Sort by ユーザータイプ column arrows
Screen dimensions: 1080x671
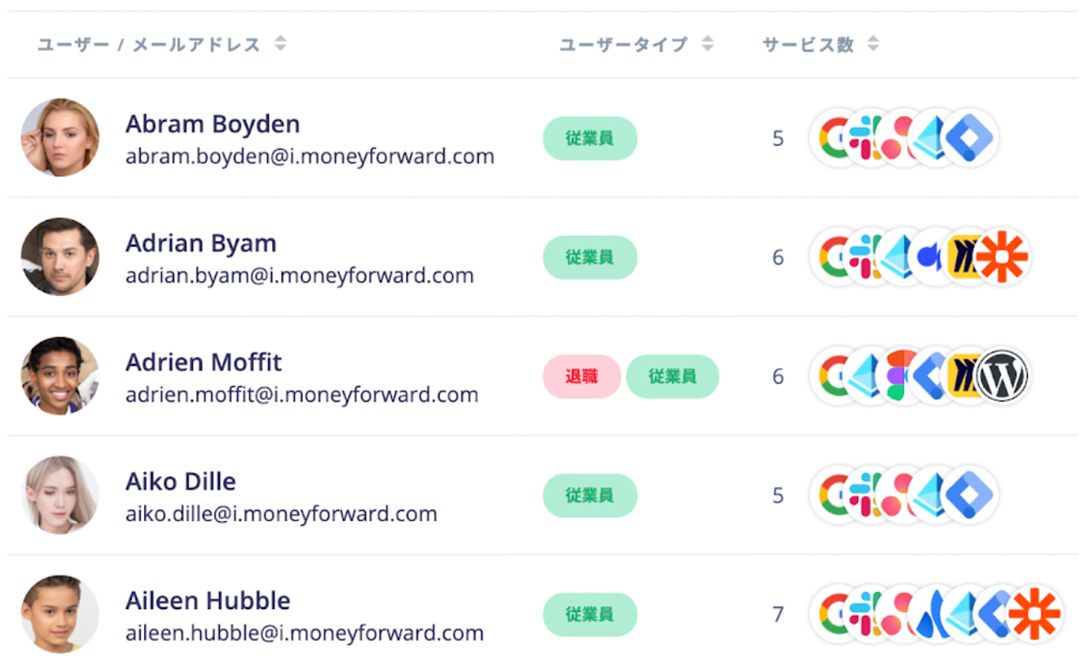(x=707, y=44)
